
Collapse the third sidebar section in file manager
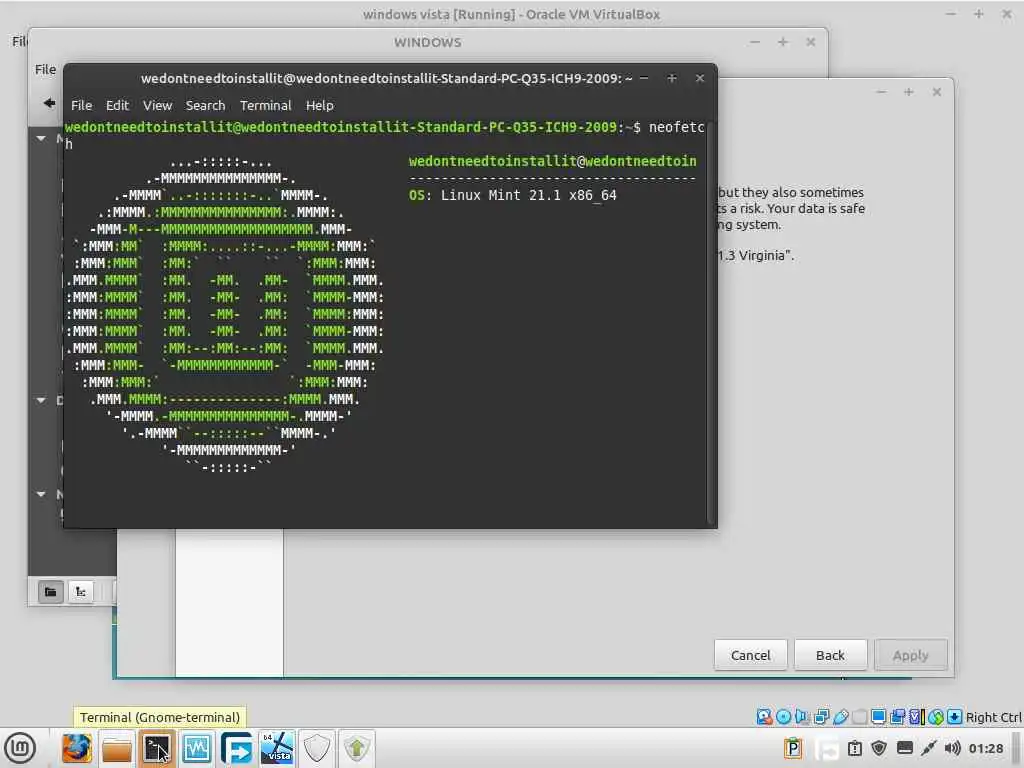click(x=41, y=494)
